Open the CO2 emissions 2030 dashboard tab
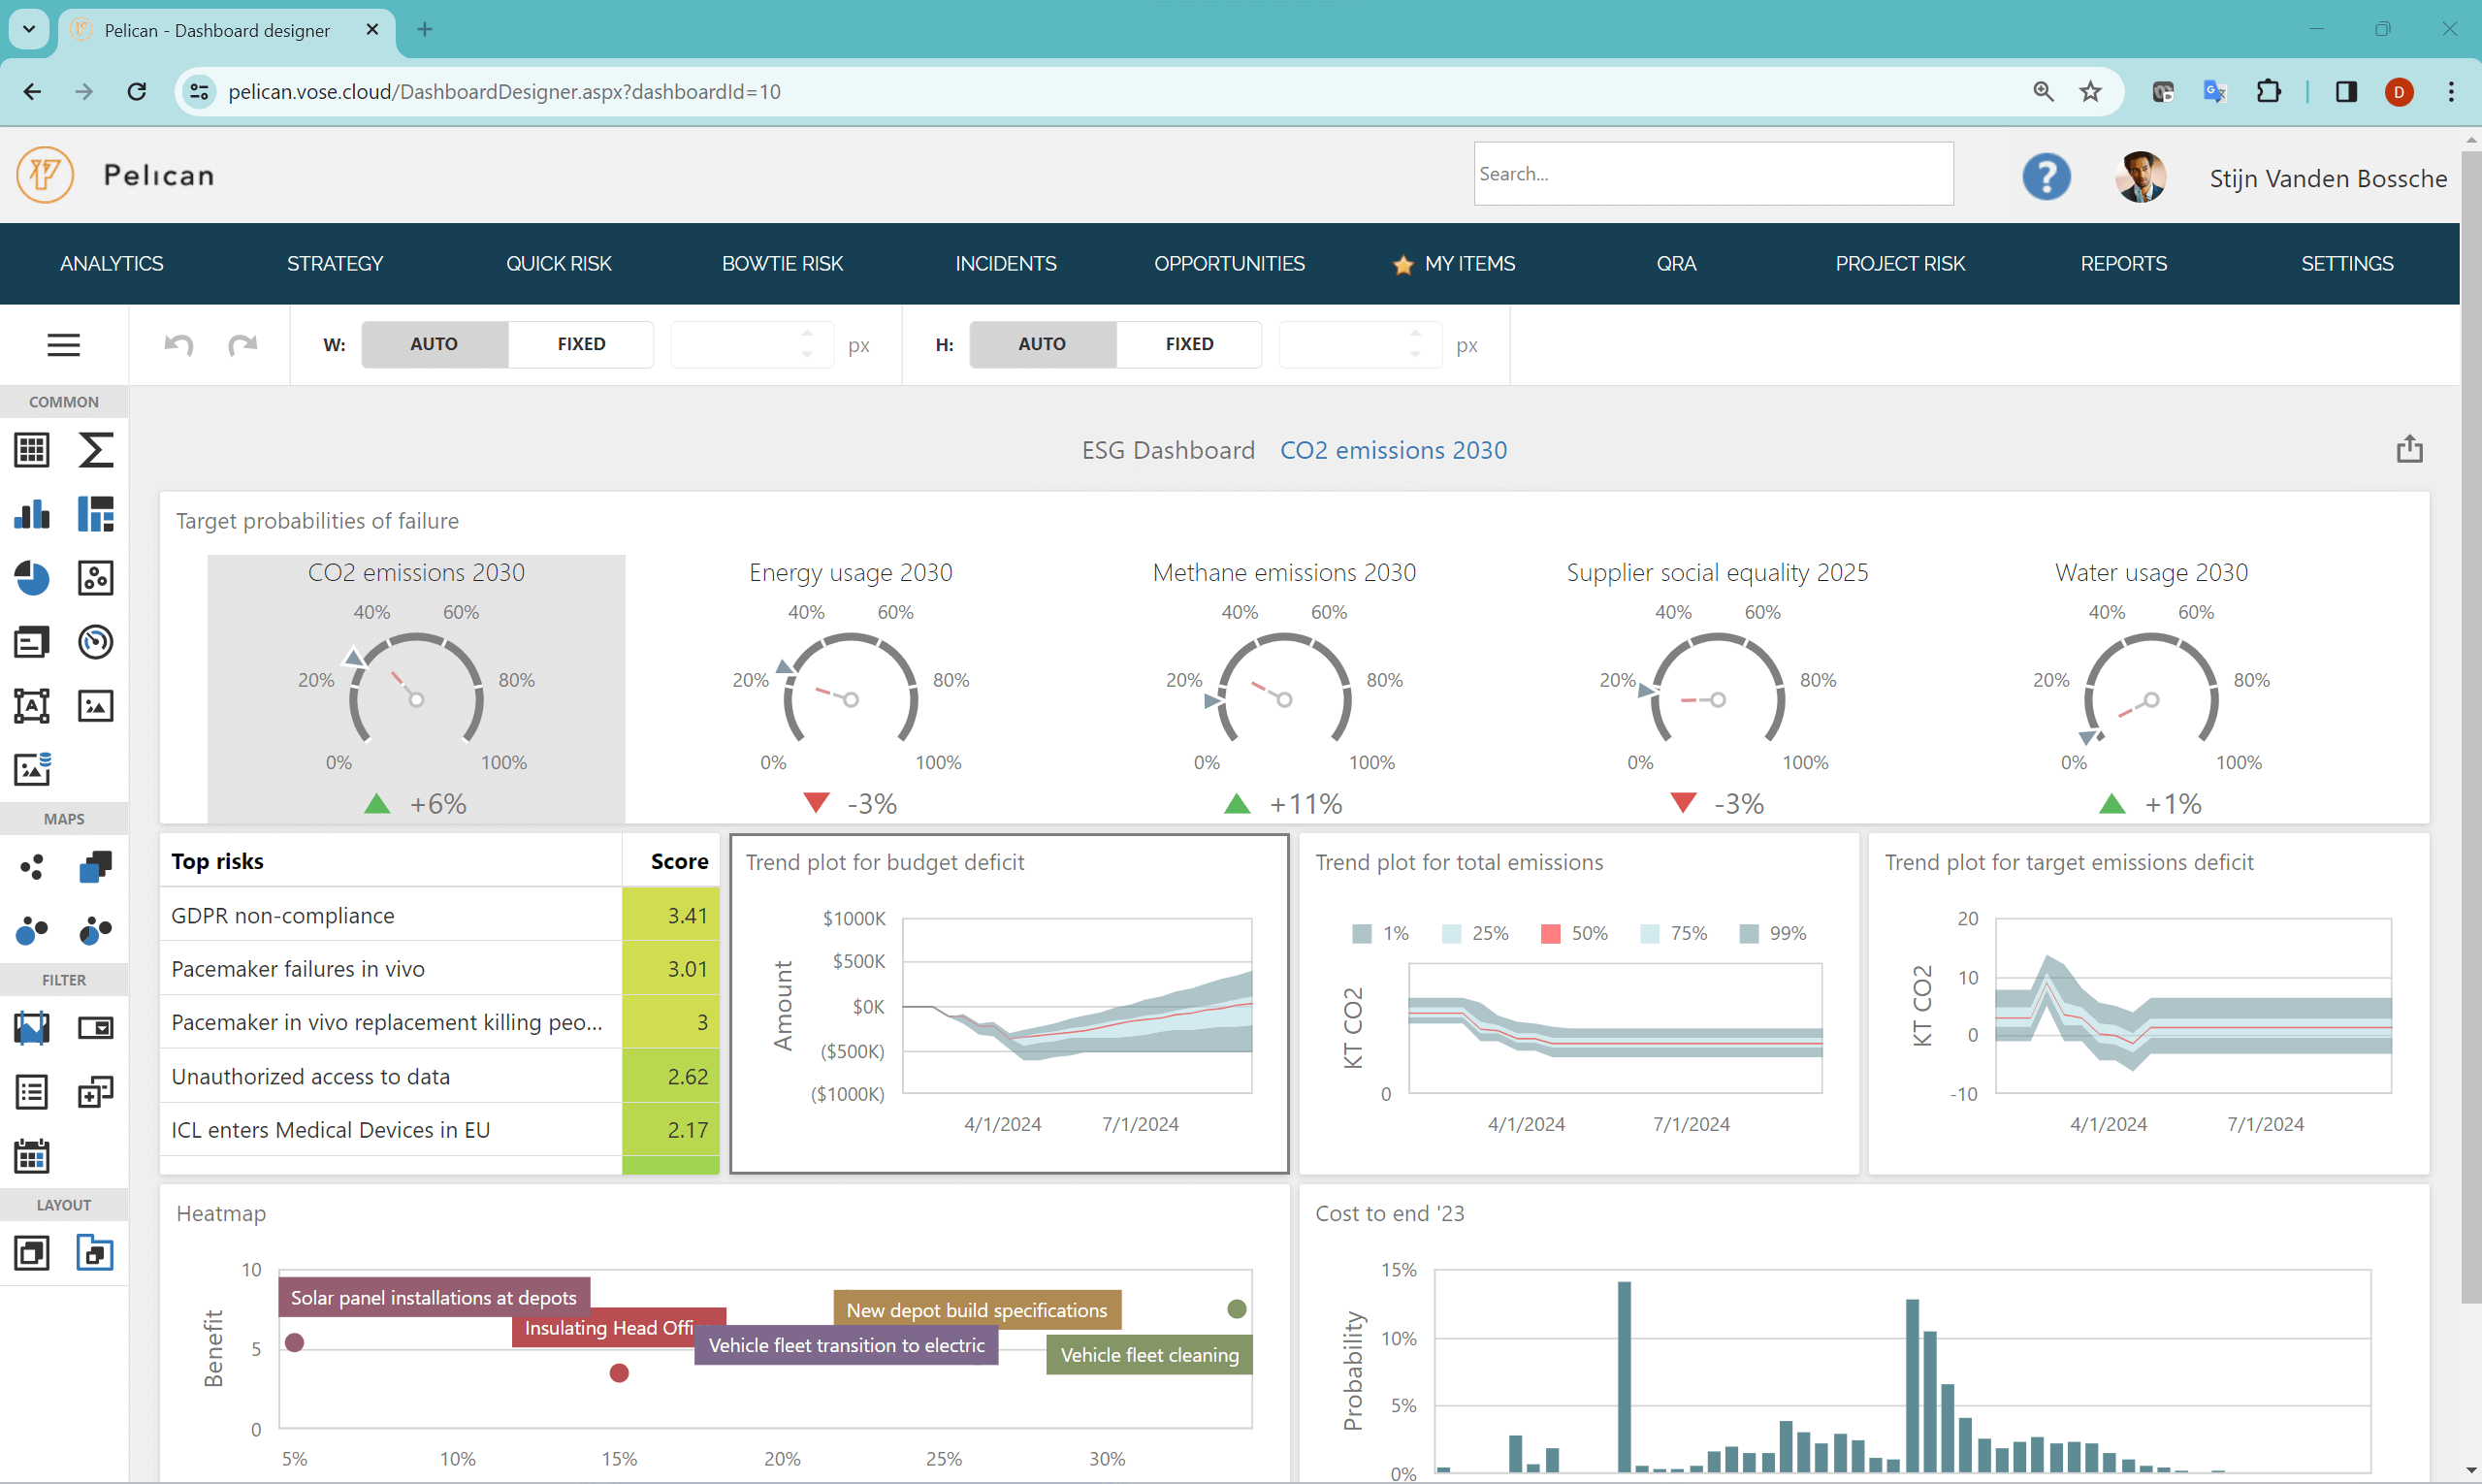The image size is (2482, 1484). pos(1393,450)
